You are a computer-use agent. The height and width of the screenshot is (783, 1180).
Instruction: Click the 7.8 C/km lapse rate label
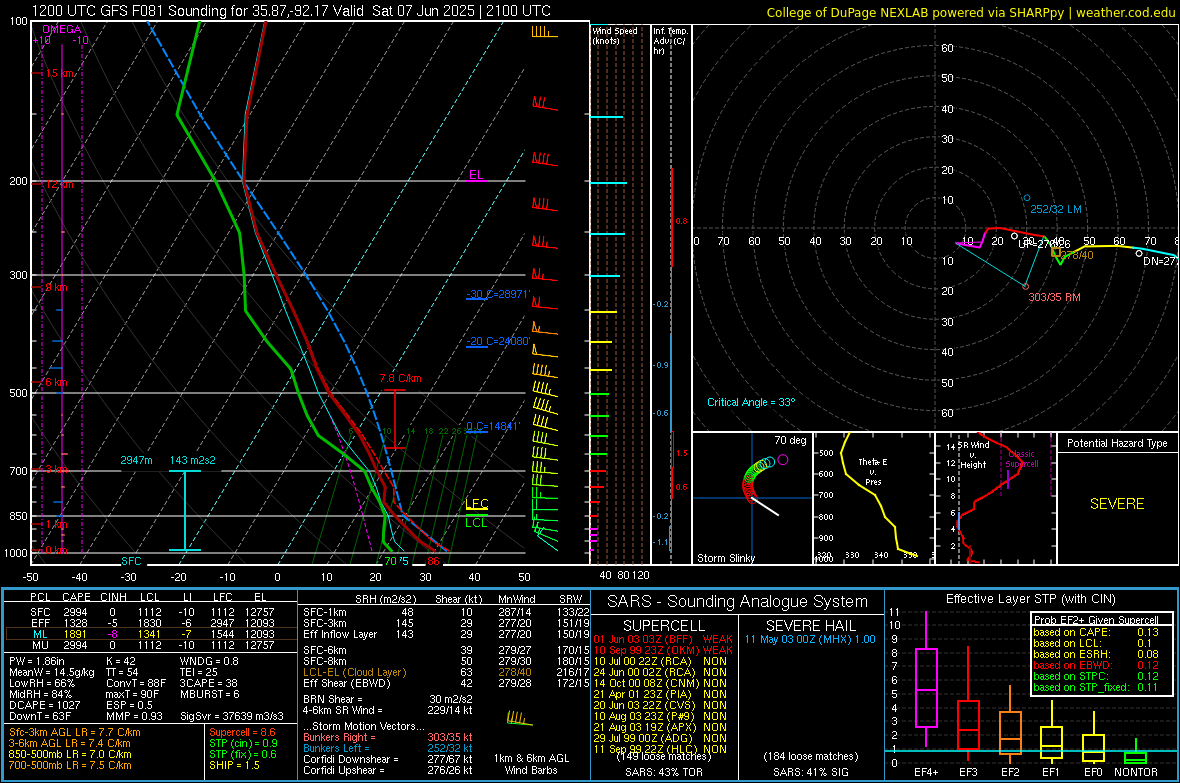400,379
